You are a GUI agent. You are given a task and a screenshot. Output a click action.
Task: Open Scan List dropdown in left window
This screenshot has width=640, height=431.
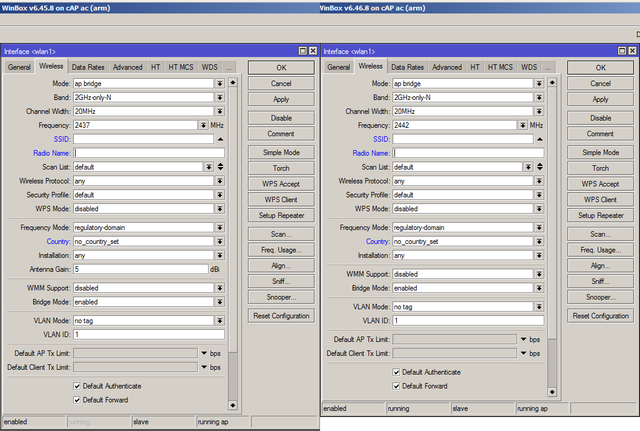click(x=209, y=167)
